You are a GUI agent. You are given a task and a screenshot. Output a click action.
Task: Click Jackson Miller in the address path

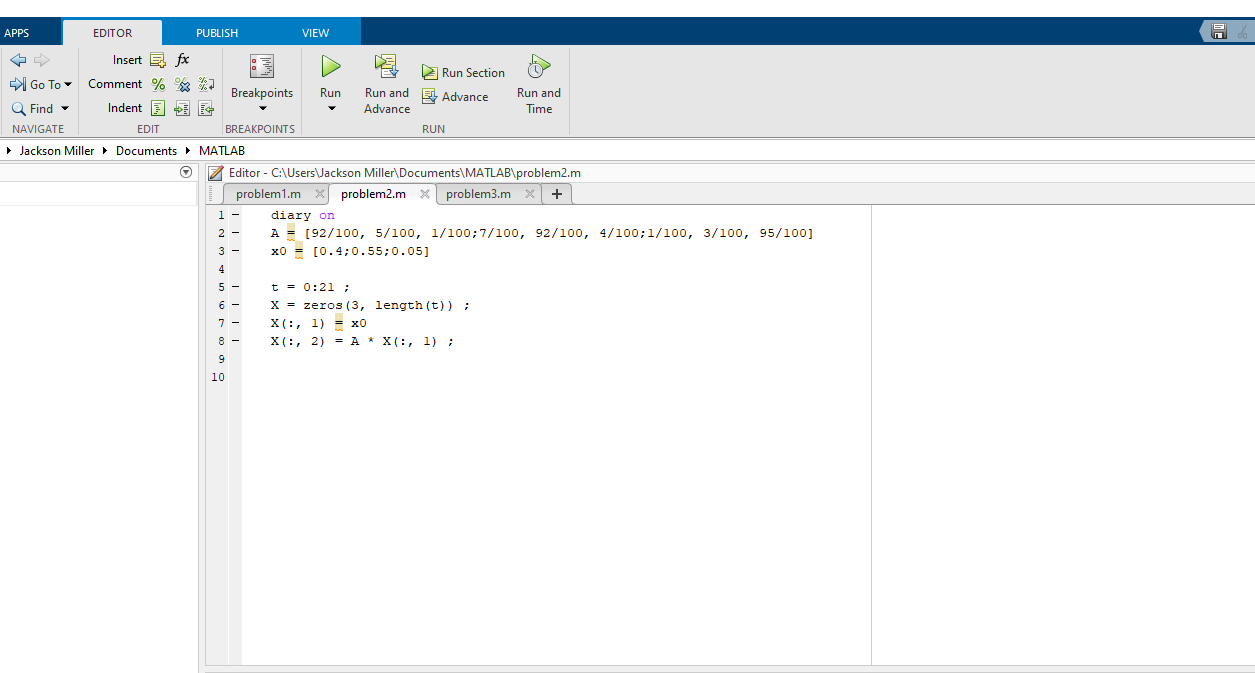point(57,151)
